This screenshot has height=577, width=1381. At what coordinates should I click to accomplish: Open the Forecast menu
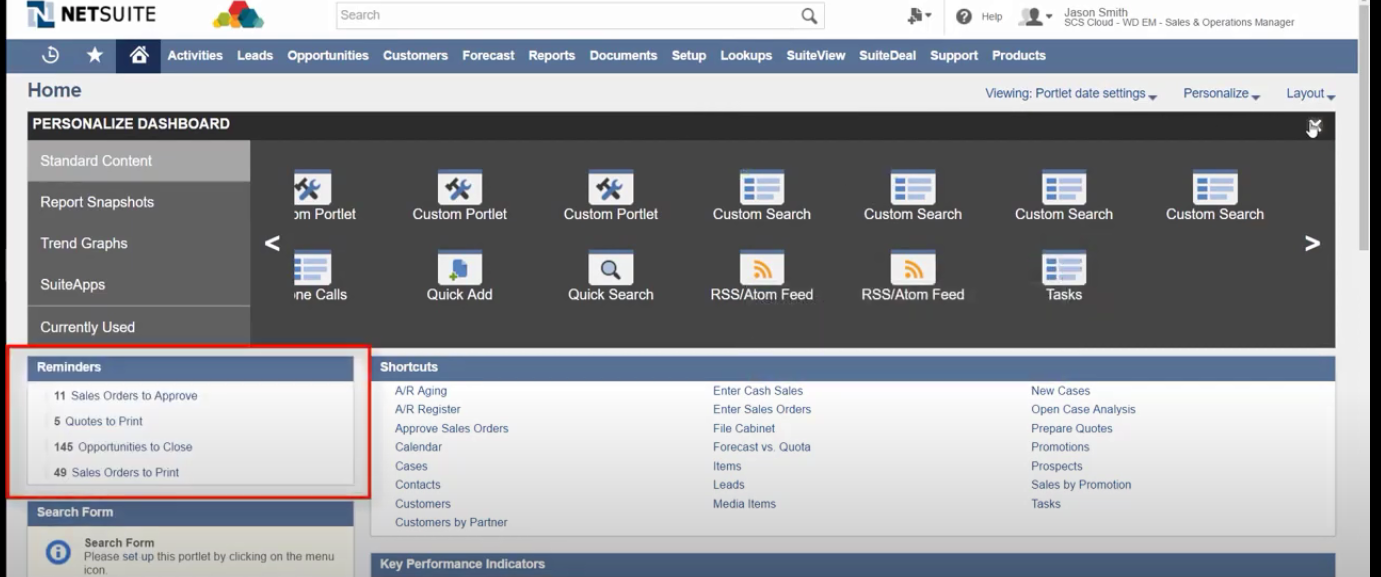(488, 56)
